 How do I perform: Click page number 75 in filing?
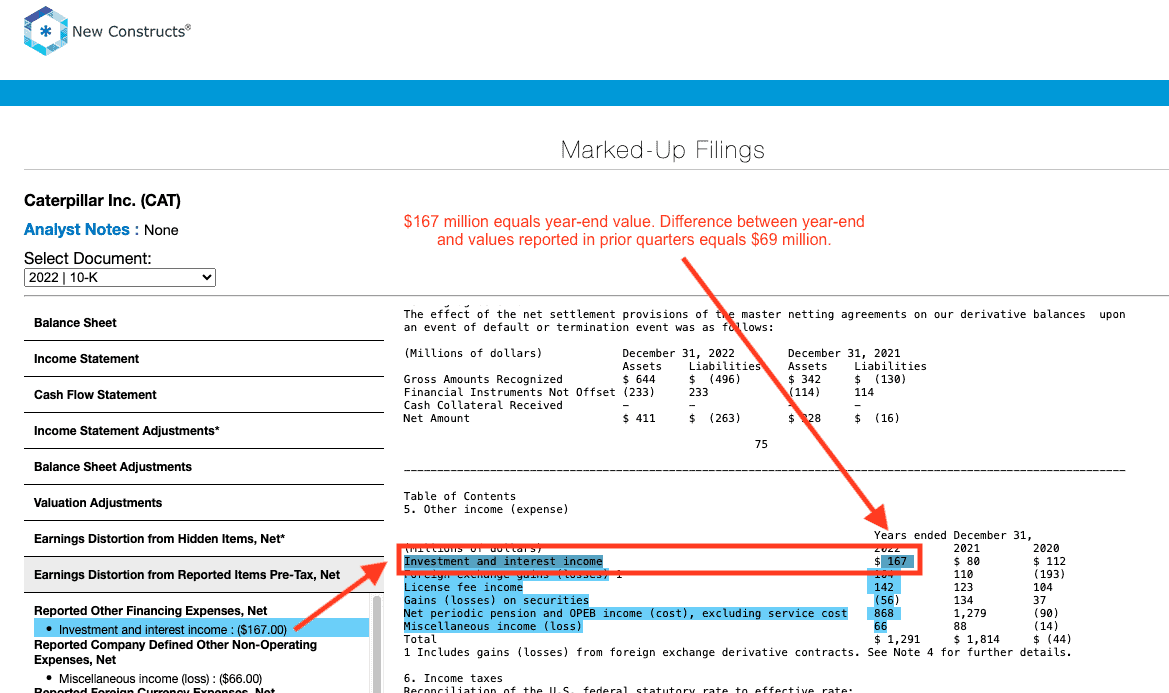tap(761, 444)
